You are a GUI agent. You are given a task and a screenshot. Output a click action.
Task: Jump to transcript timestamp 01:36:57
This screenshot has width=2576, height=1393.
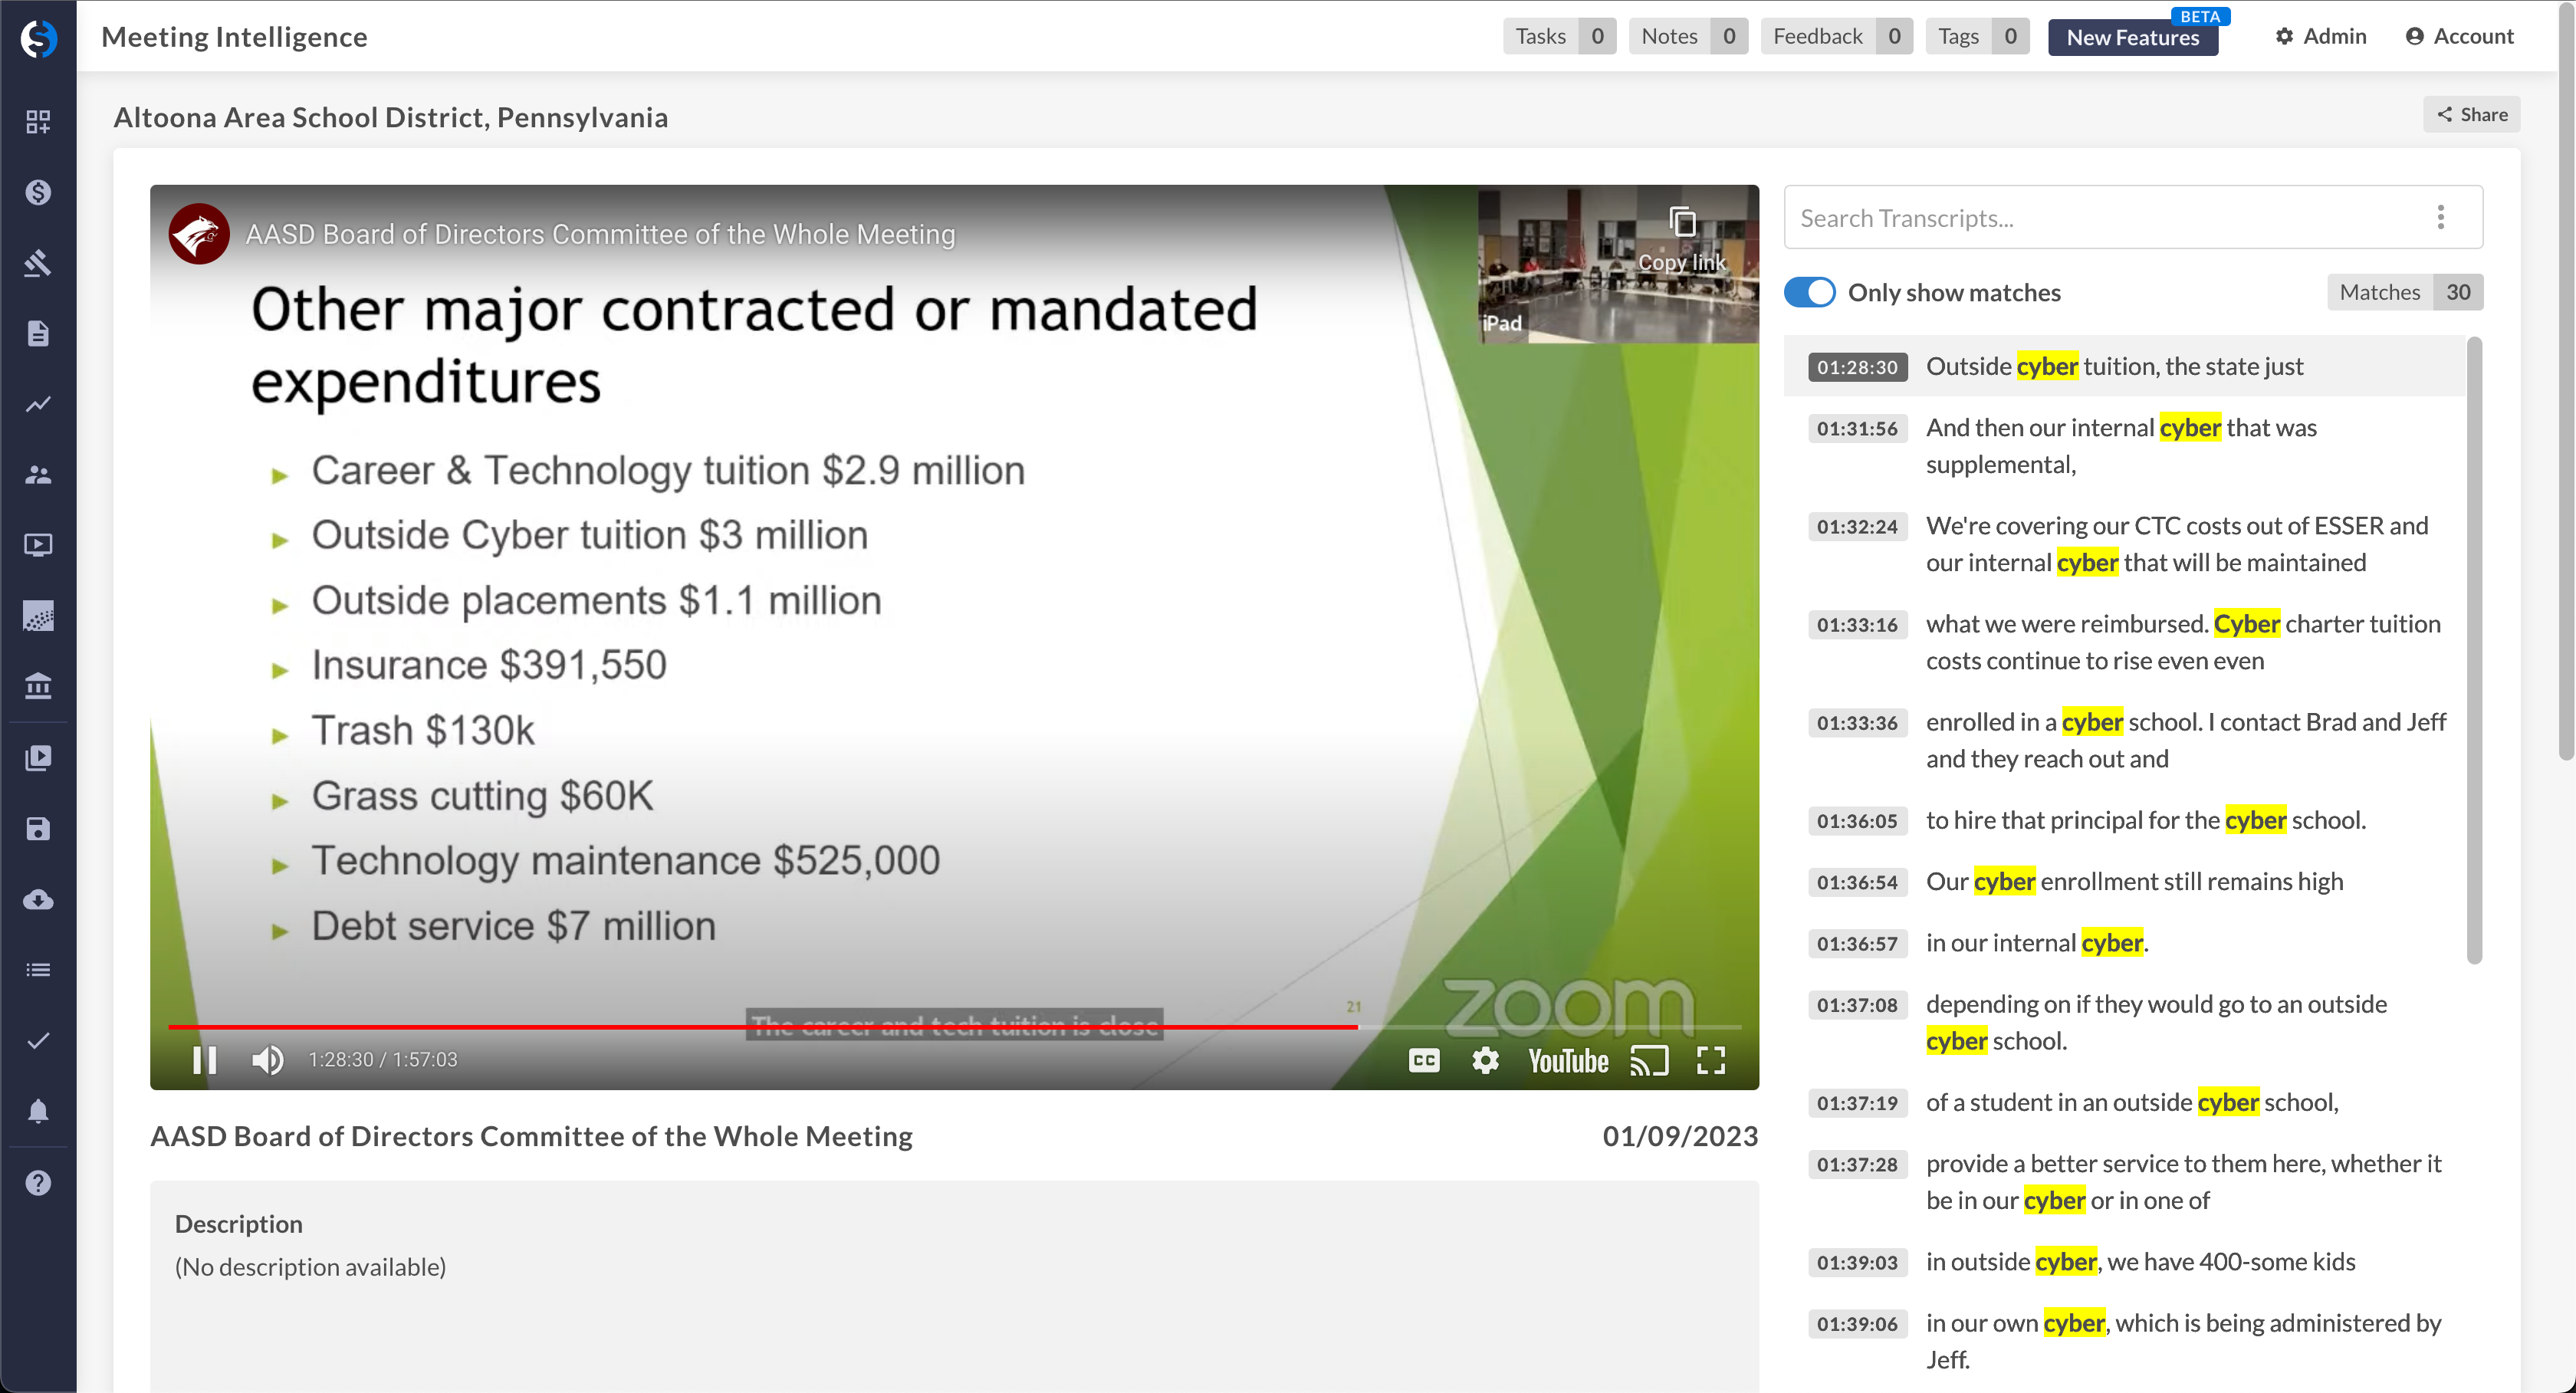(x=1857, y=943)
